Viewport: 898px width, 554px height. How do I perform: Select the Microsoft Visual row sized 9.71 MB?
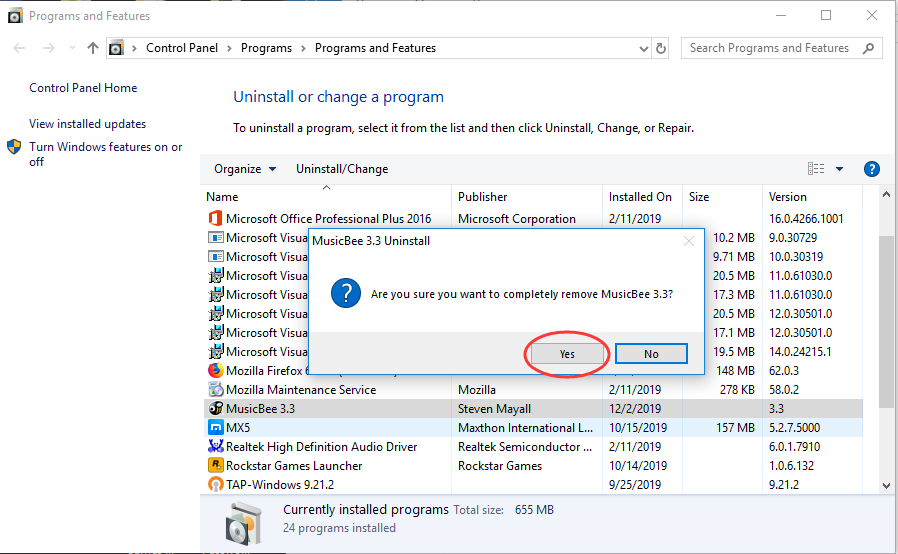[533, 256]
